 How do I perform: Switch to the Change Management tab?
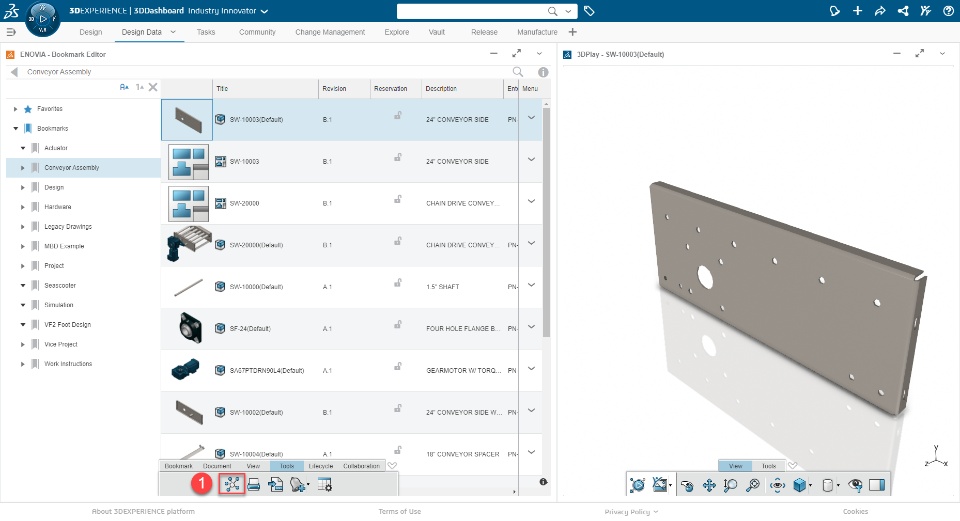[330, 32]
